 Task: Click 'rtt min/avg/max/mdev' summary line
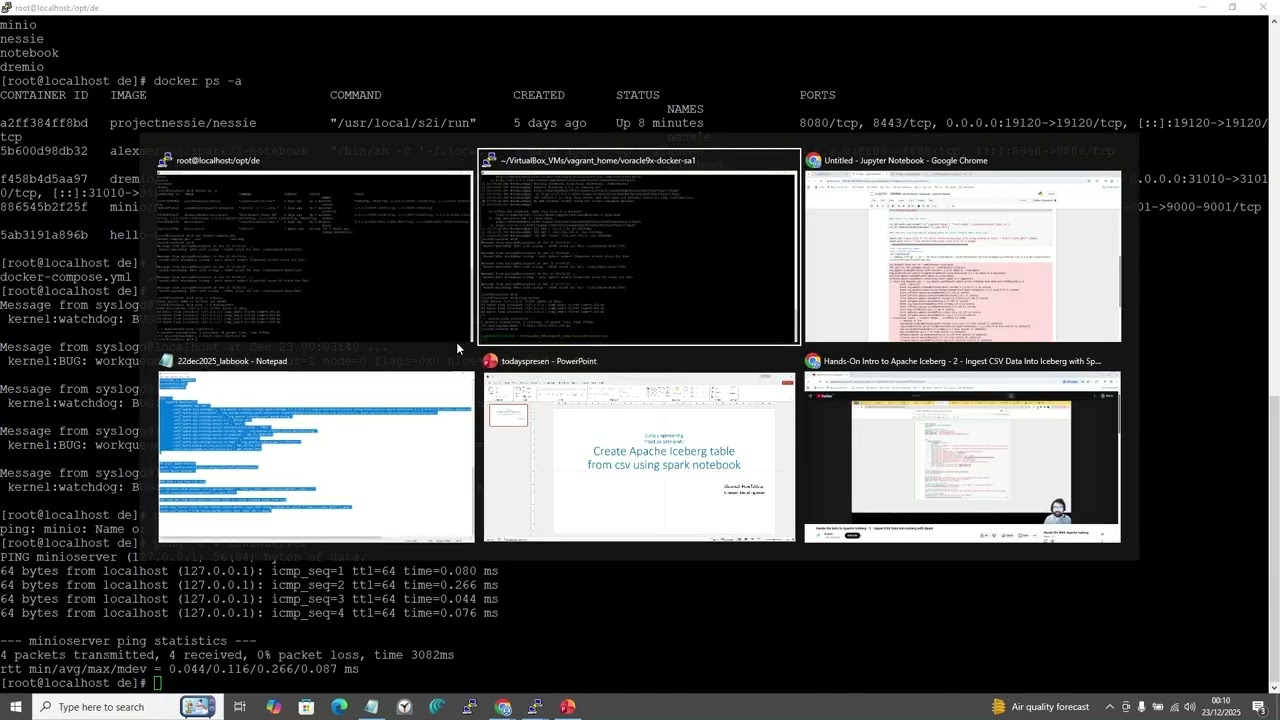180,669
